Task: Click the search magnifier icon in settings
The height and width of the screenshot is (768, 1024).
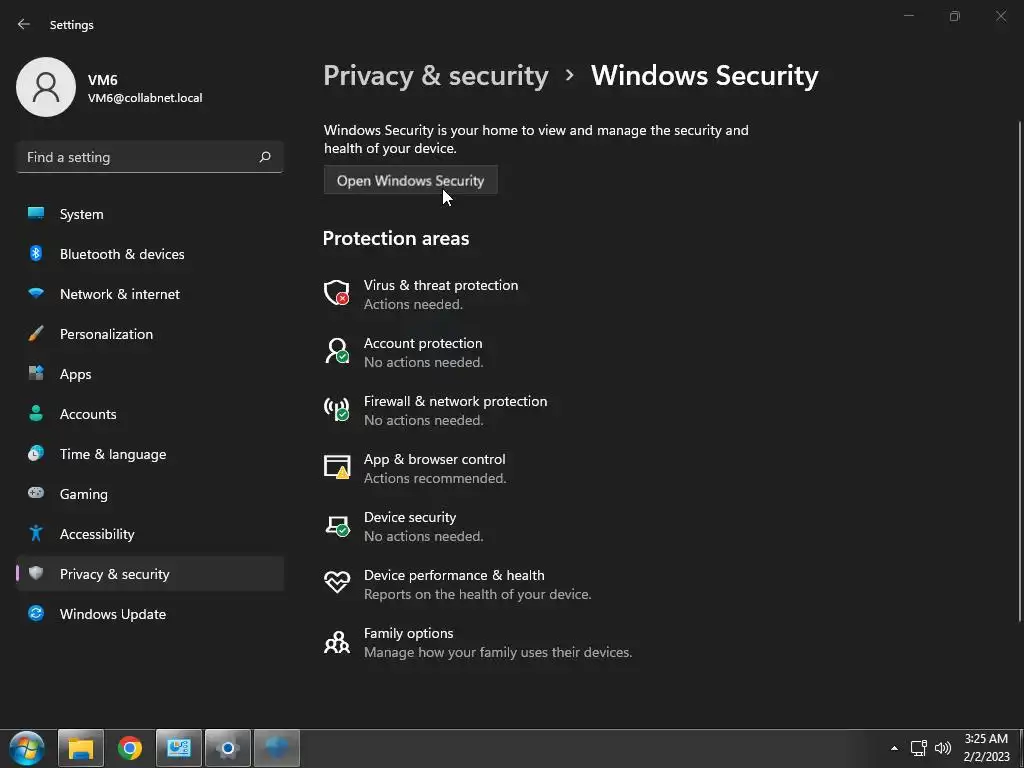Action: pos(265,157)
